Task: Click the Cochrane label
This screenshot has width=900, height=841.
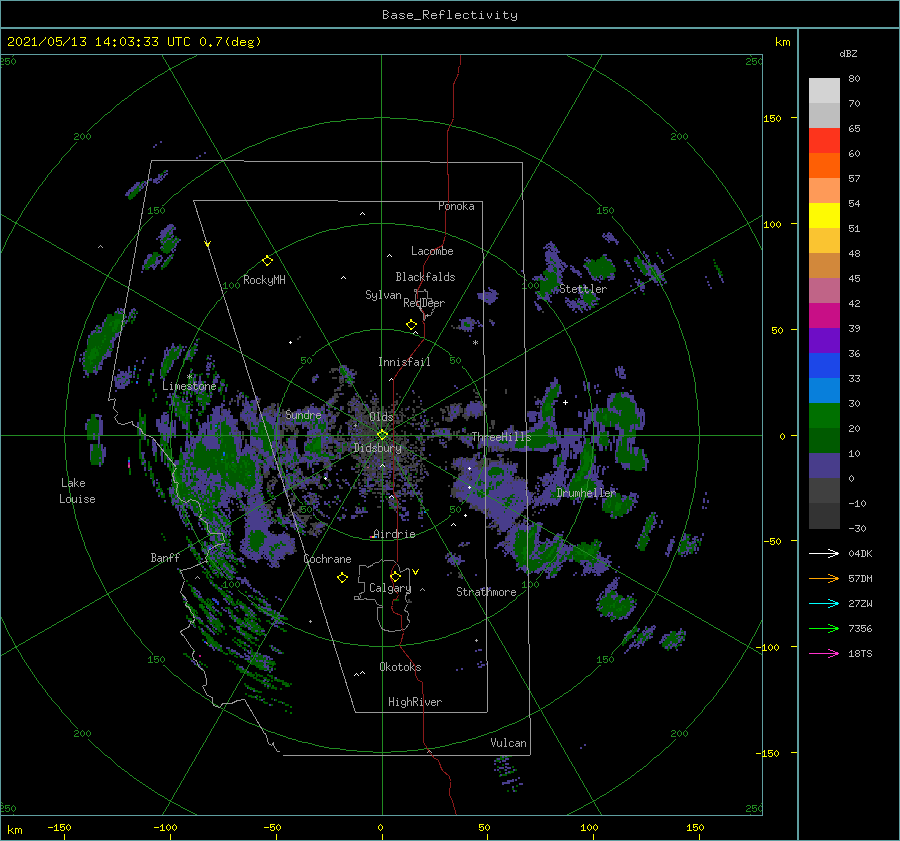Action: [x=327, y=559]
